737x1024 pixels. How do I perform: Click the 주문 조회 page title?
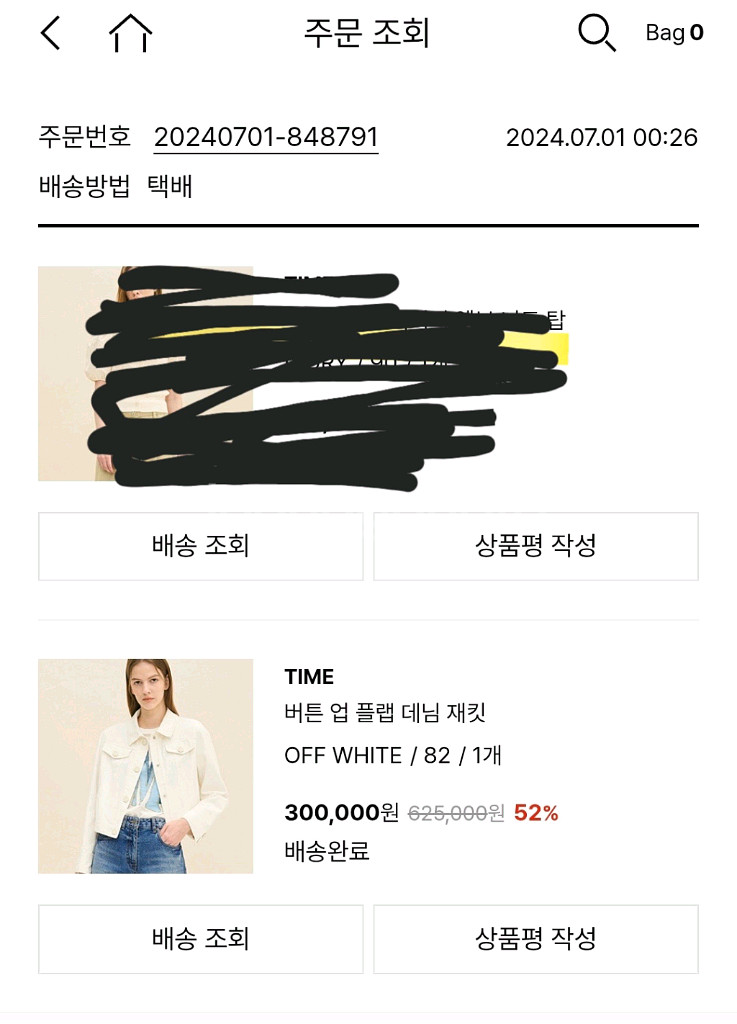[x=366, y=33]
